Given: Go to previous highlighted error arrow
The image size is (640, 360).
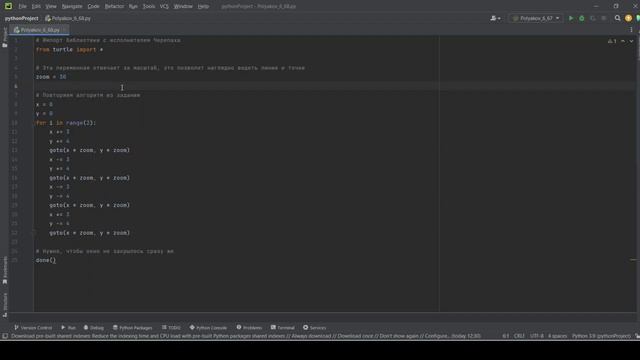Looking at the screenshot, I should click(623, 41).
